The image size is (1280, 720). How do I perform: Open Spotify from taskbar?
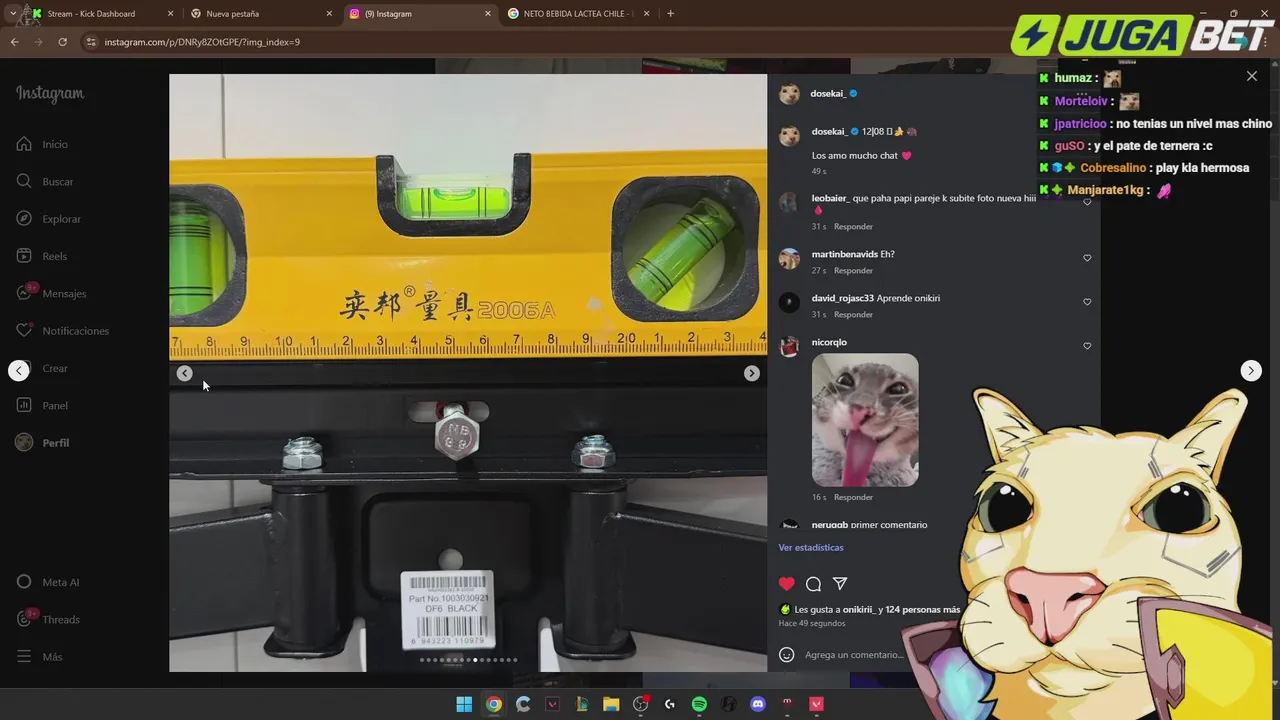point(699,704)
